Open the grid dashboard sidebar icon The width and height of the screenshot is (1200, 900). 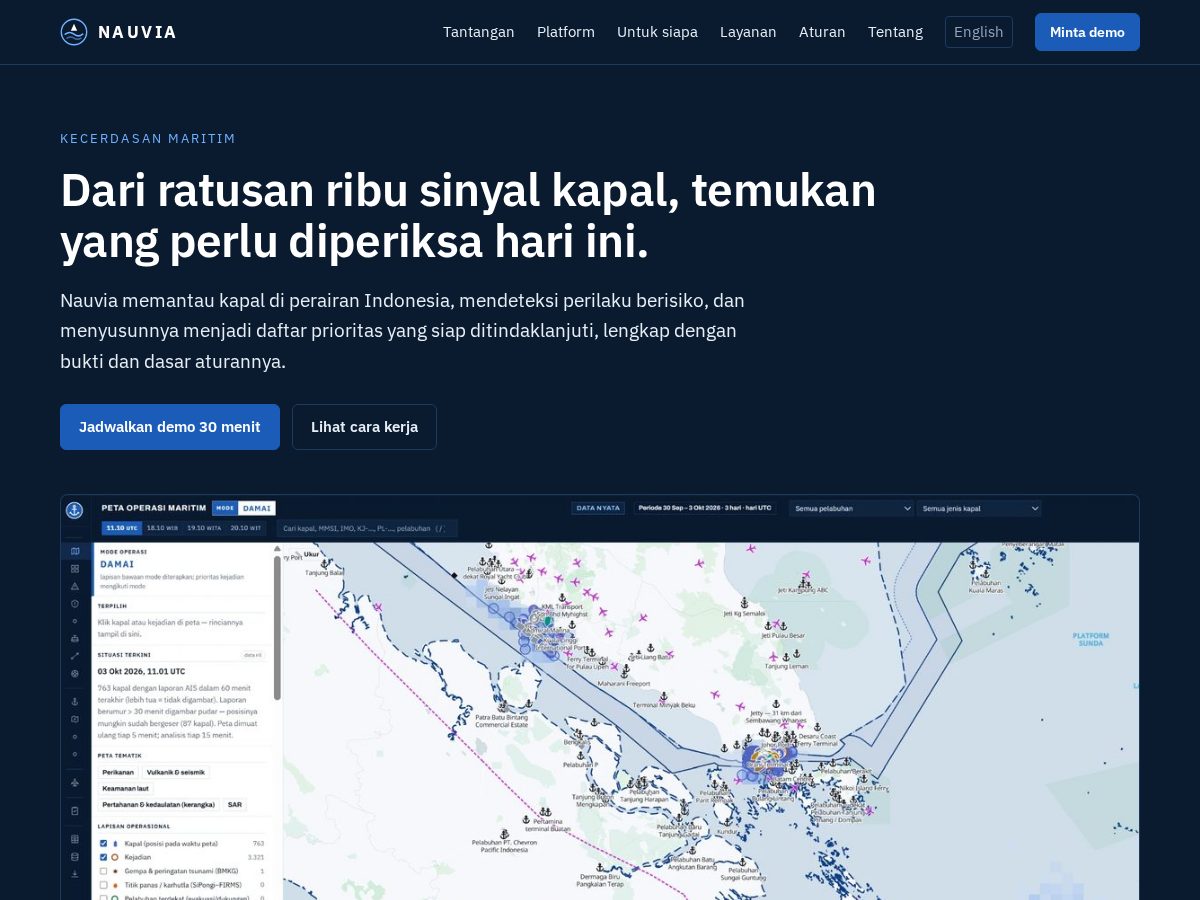[x=75, y=569]
